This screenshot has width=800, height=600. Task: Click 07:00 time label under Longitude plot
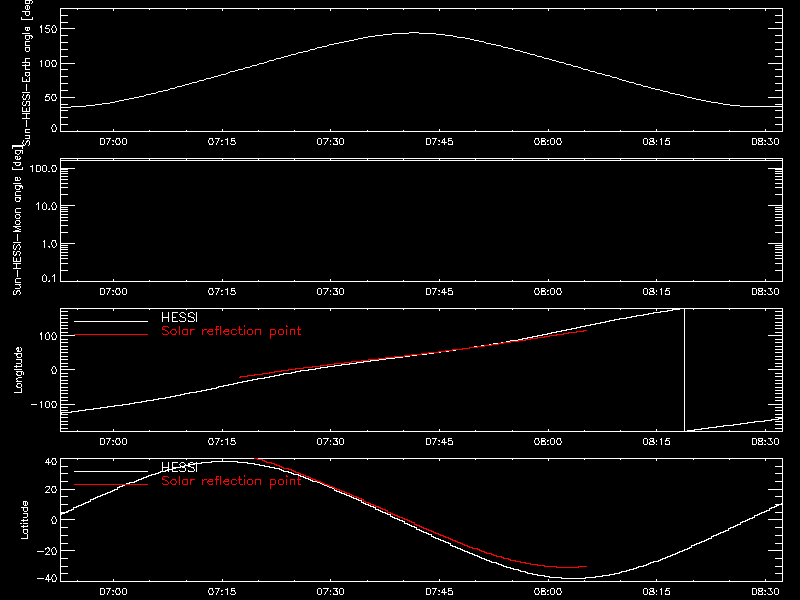(x=113, y=441)
